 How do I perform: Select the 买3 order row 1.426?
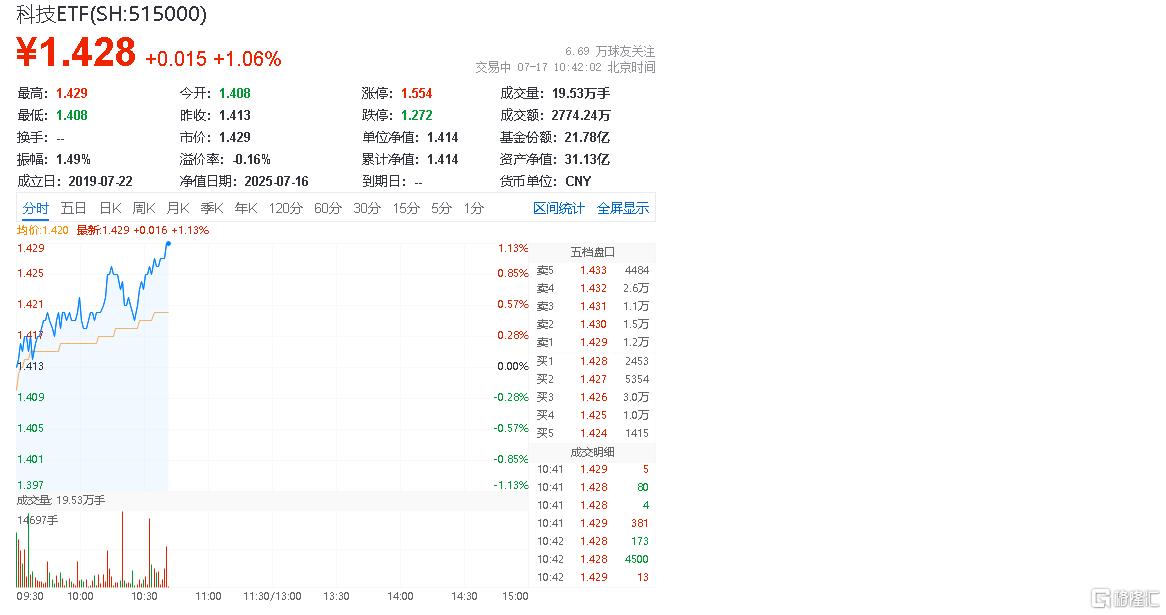593,397
